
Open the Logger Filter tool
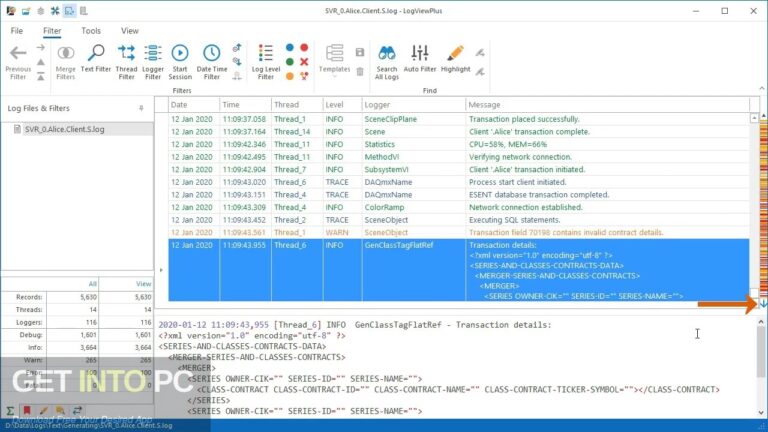pos(153,62)
